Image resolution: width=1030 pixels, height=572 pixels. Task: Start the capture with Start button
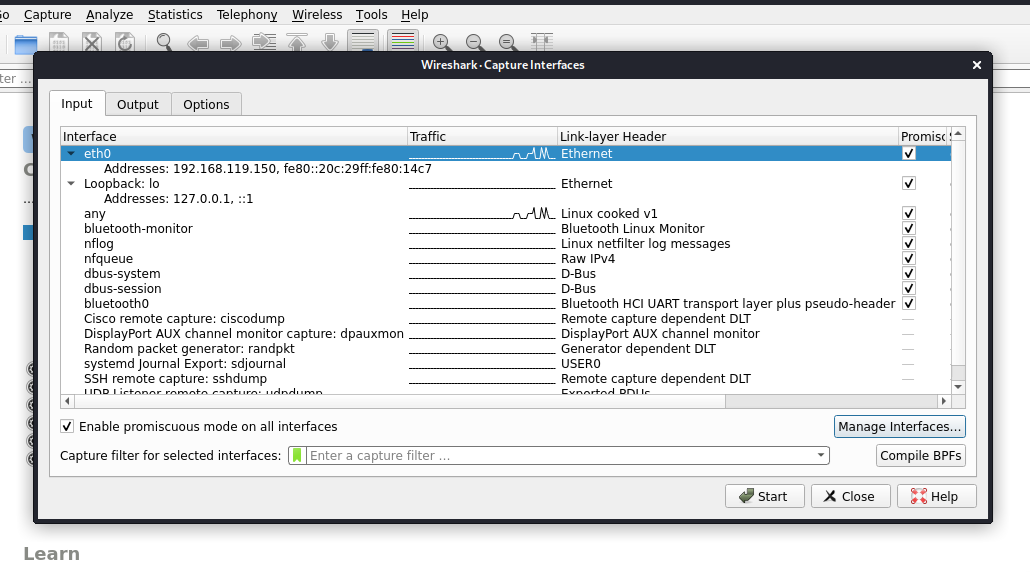pyautogui.click(x=765, y=496)
